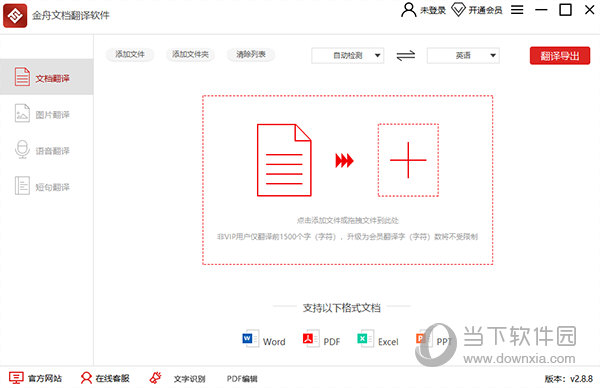Maximize the application window
Viewport: 600px width, 388px height.
pos(565,10)
